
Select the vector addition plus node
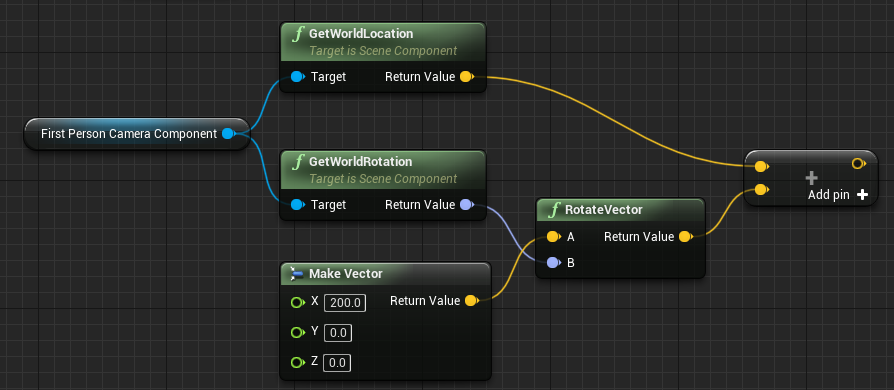point(811,178)
